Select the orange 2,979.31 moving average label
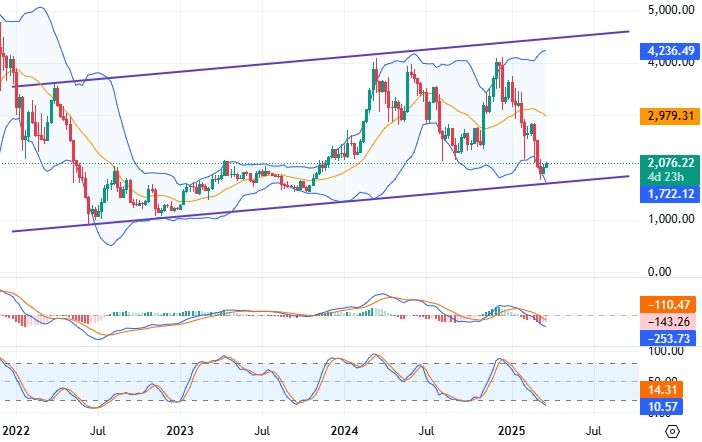This screenshot has width=702, height=442. (670, 116)
